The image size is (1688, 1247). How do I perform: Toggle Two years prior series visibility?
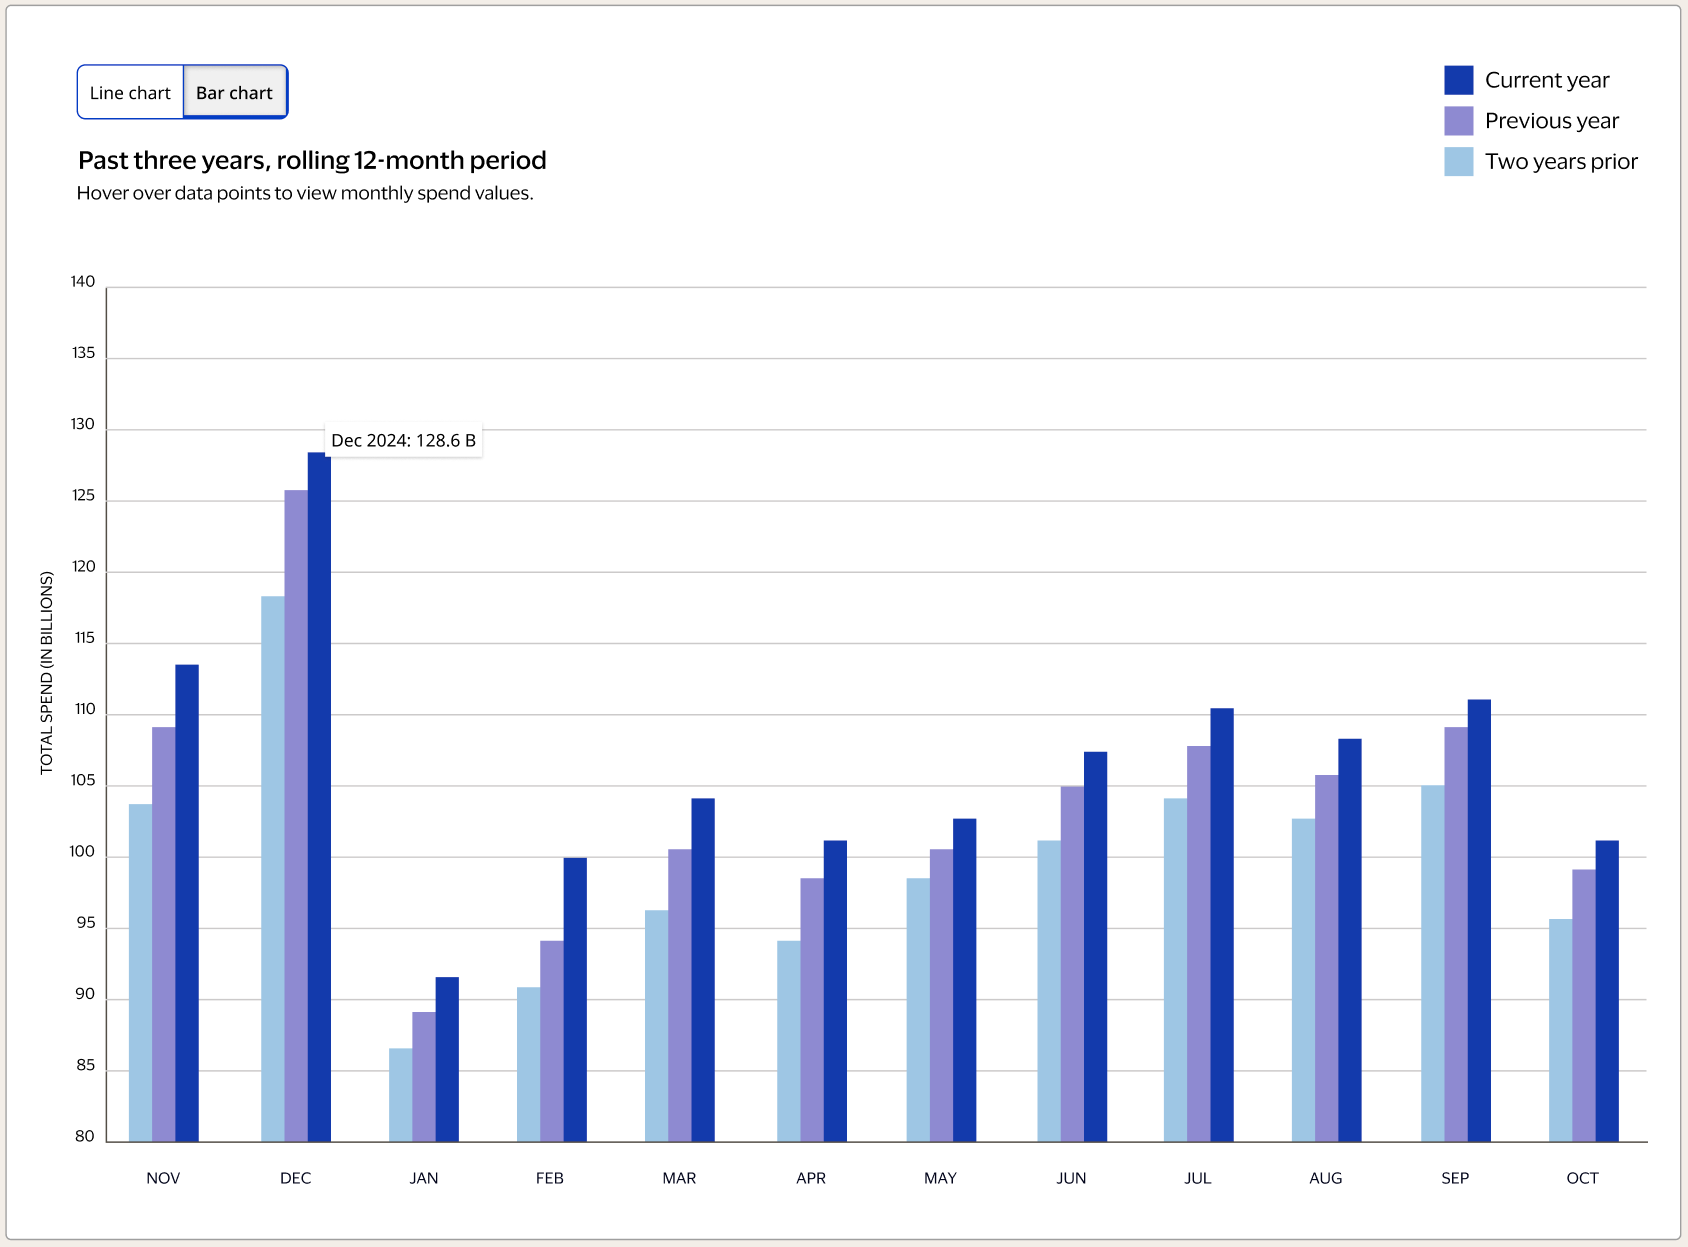[1458, 161]
